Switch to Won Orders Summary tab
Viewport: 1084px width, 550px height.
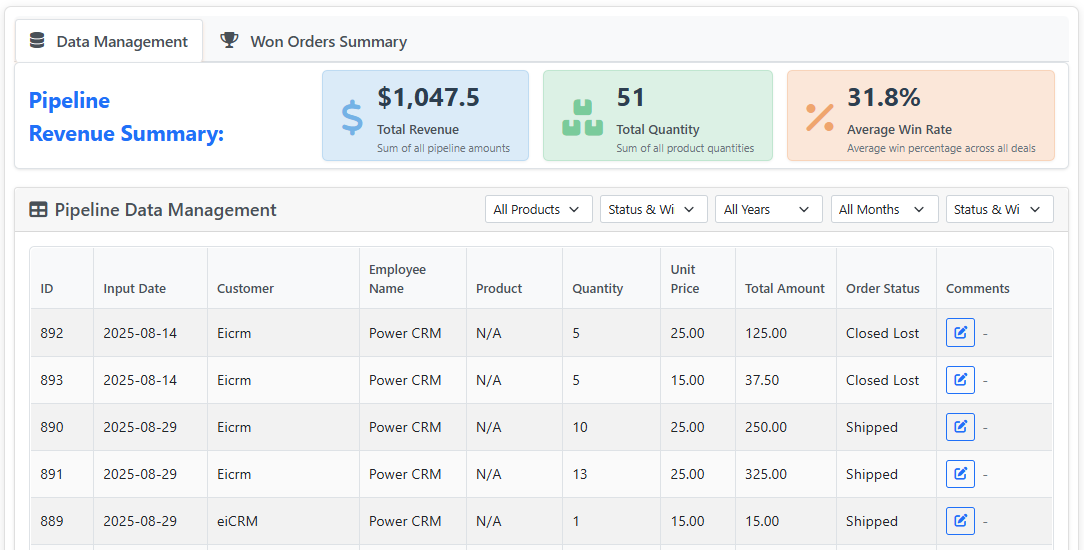[313, 41]
